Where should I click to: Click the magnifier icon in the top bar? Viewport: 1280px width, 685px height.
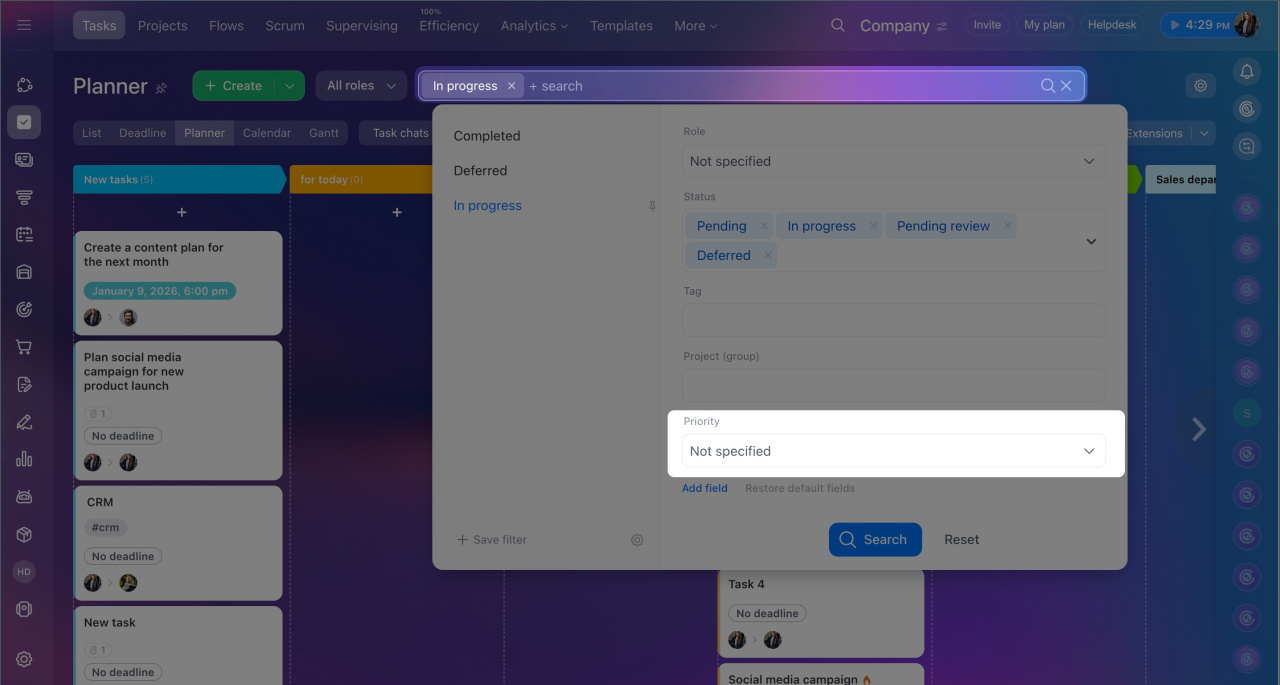click(838, 25)
